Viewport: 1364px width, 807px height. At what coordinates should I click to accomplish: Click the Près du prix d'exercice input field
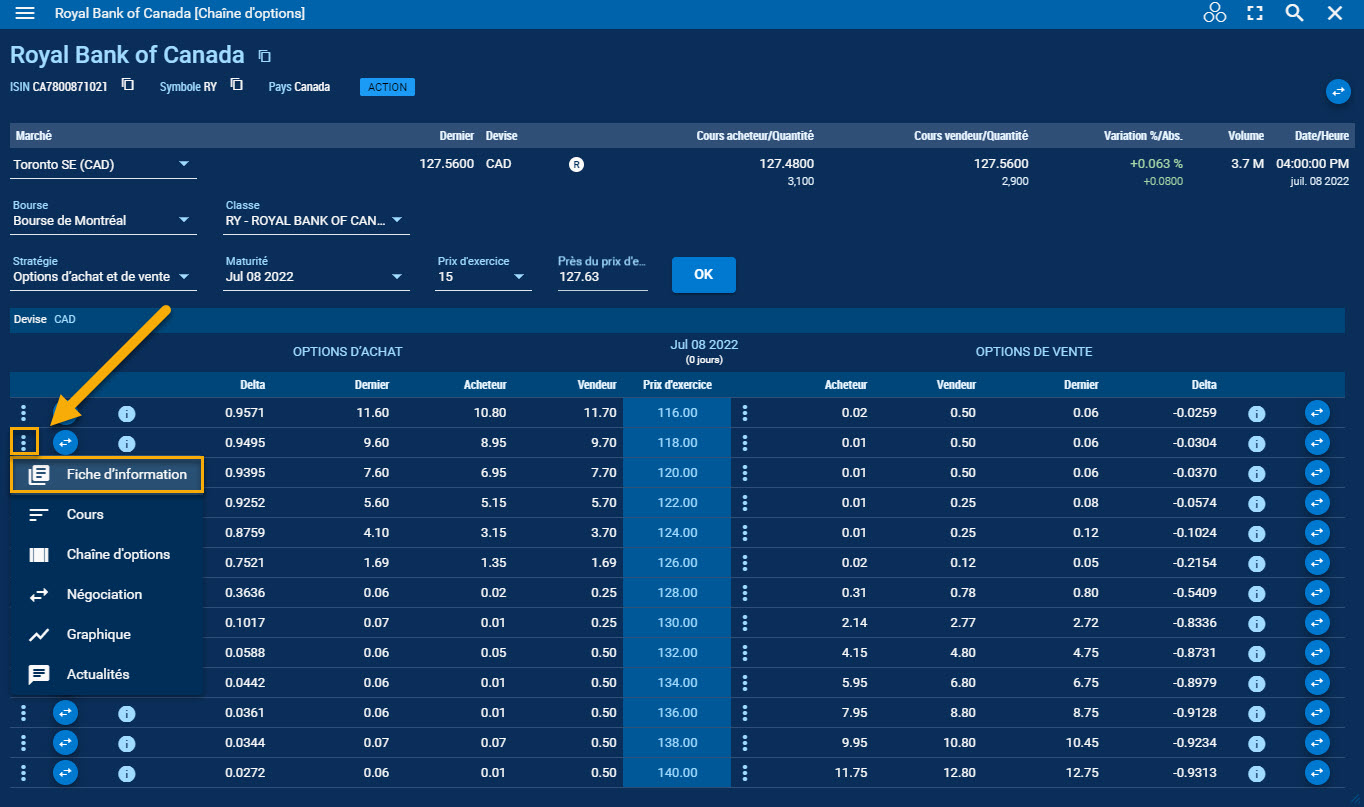point(602,277)
